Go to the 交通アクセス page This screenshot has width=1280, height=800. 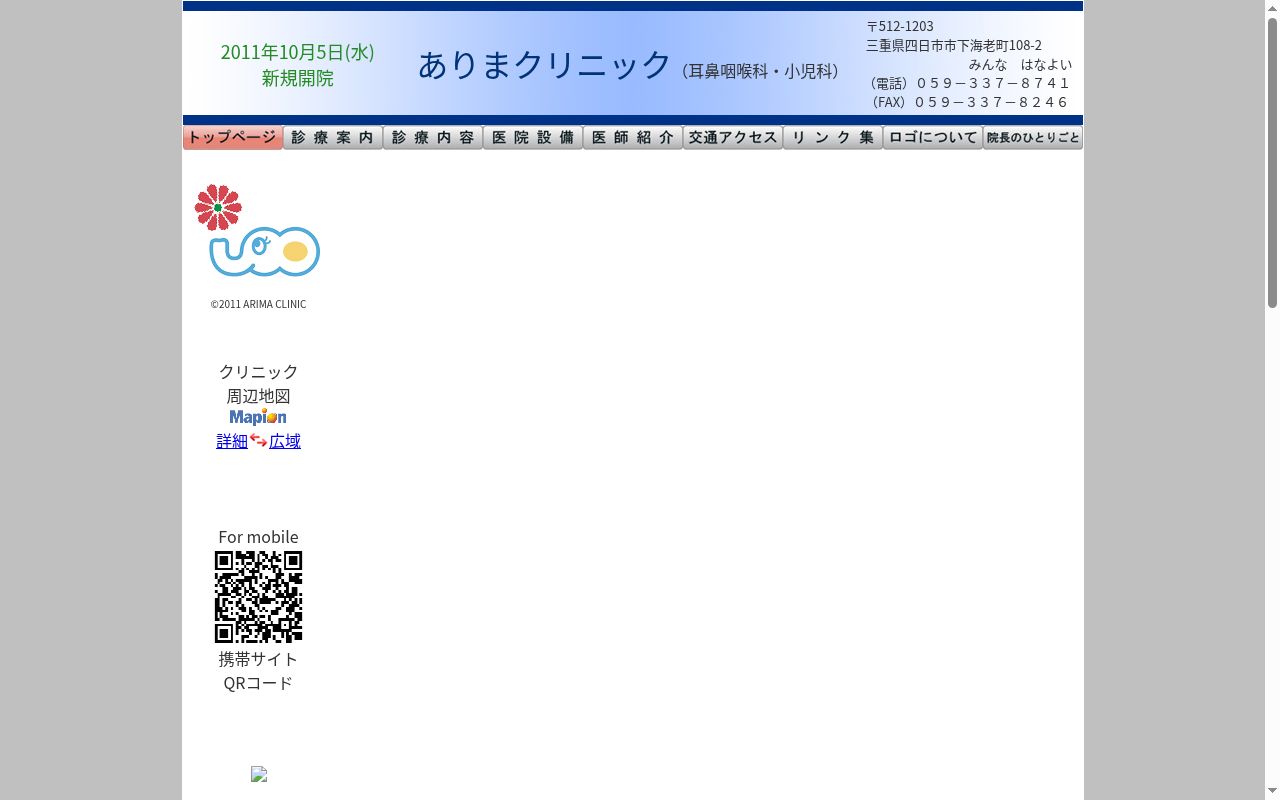pyautogui.click(x=733, y=138)
